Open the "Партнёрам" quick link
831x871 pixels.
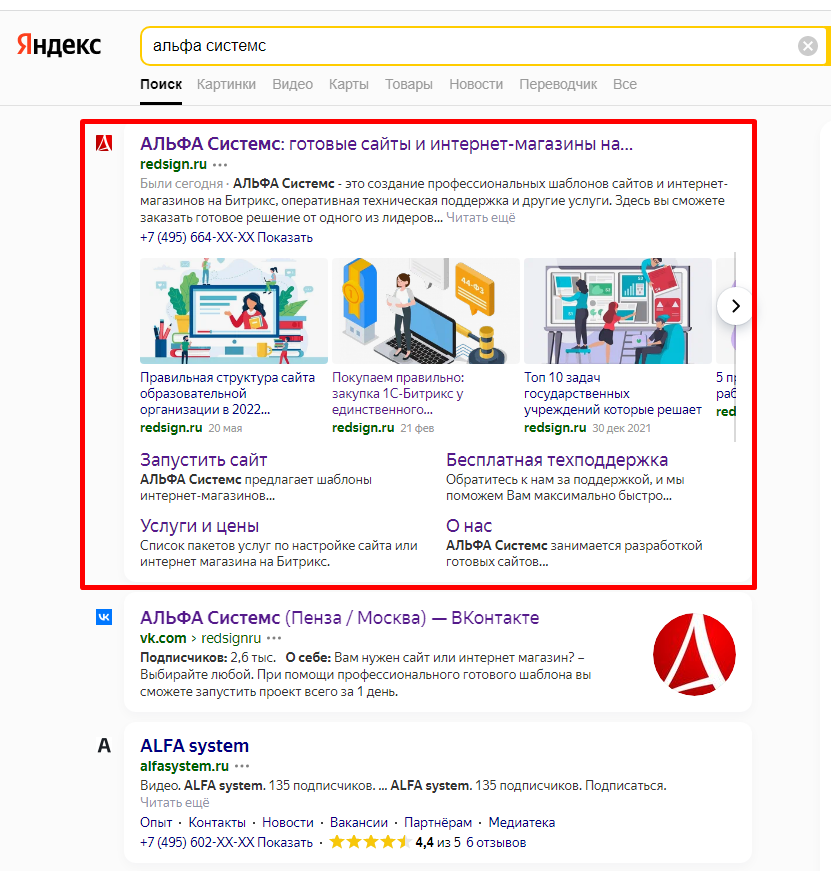point(438,823)
